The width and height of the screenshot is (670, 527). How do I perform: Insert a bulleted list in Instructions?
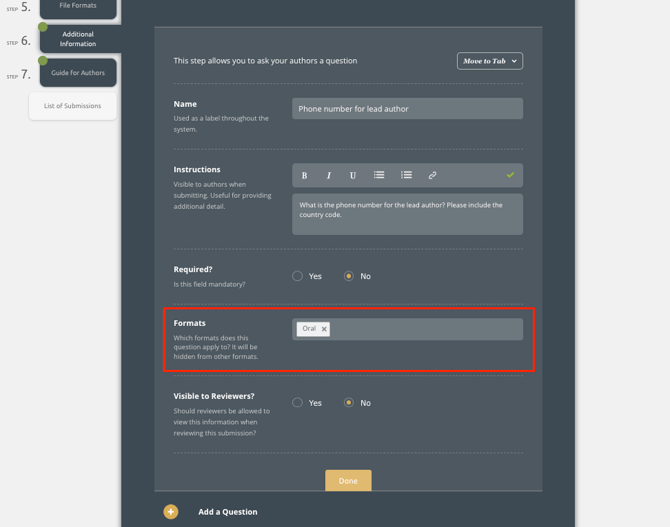tap(379, 175)
